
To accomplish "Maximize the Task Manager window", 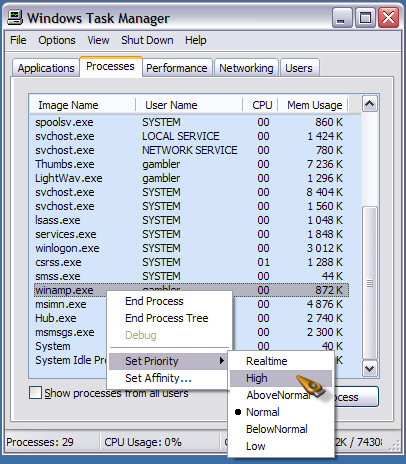I will pos(365,17).
